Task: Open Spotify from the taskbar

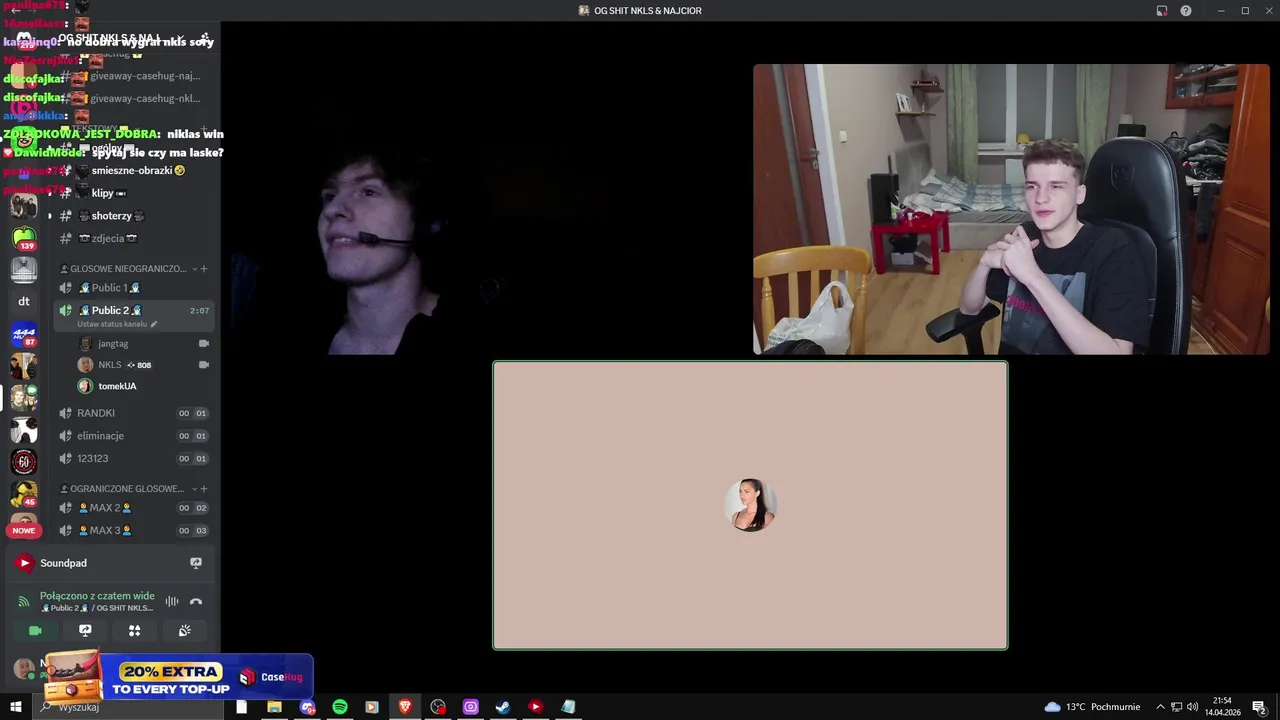Action: click(x=340, y=707)
